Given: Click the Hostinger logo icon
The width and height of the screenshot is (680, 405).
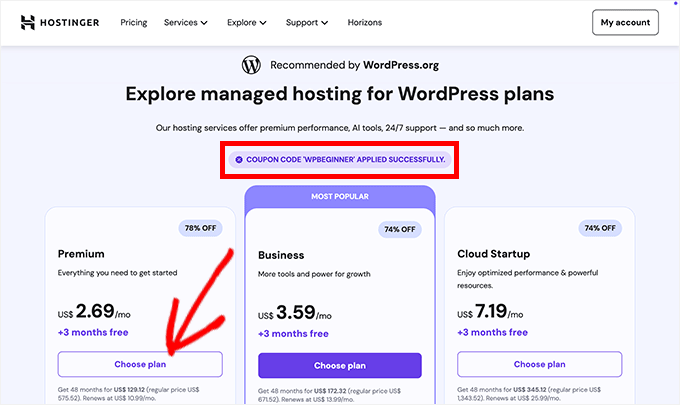Looking at the screenshot, I should coord(27,22).
